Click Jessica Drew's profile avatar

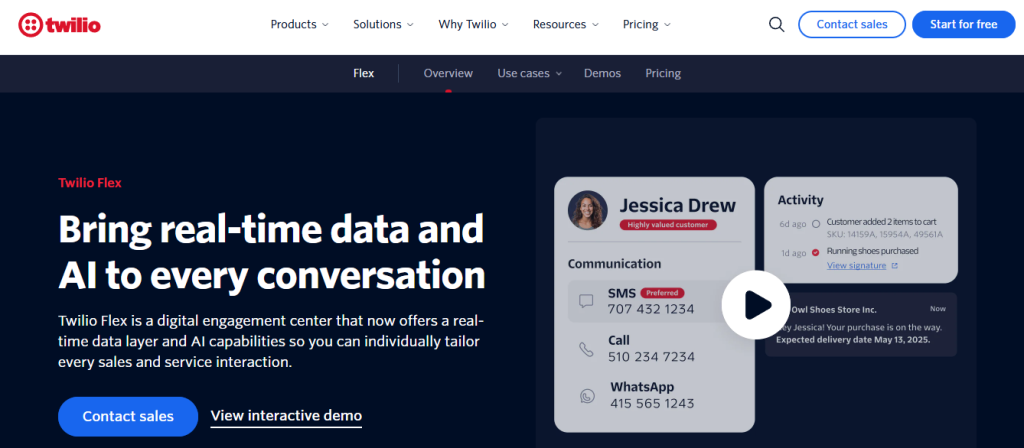pos(587,211)
